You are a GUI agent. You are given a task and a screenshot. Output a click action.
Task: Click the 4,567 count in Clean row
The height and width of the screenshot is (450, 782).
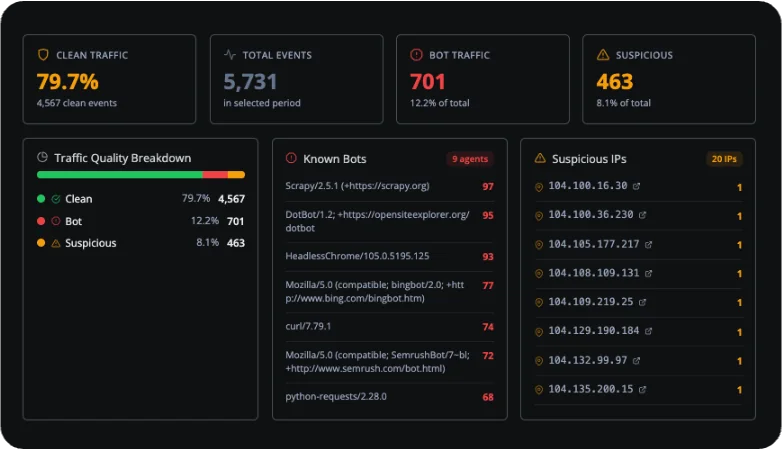(231, 199)
